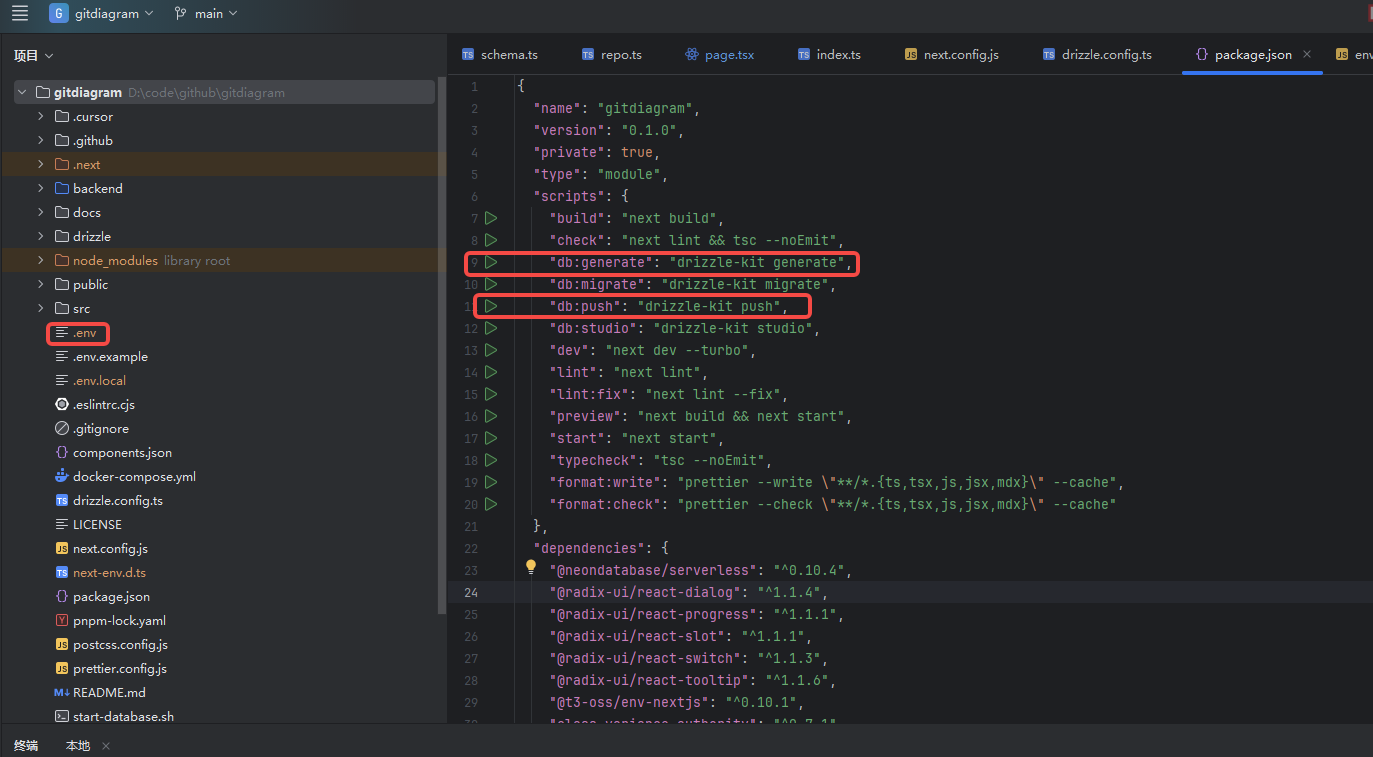Image resolution: width=1373 pixels, height=757 pixels.
Task: Expand the docs folder
Action: coord(41,212)
